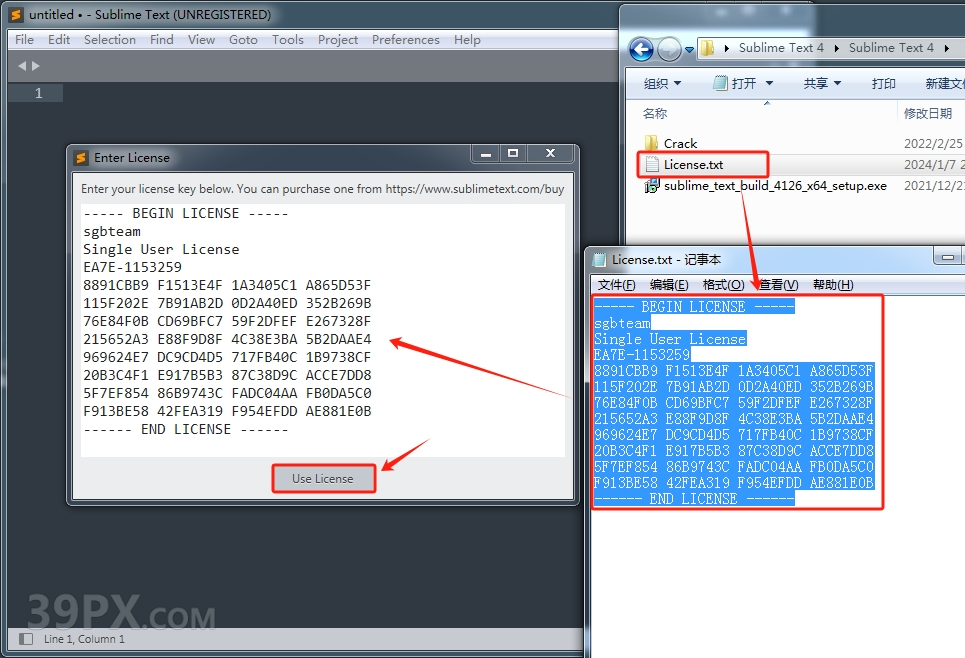Image resolution: width=965 pixels, height=658 pixels.
Task: Open the View menu in Sublime Text
Action: (201, 39)
